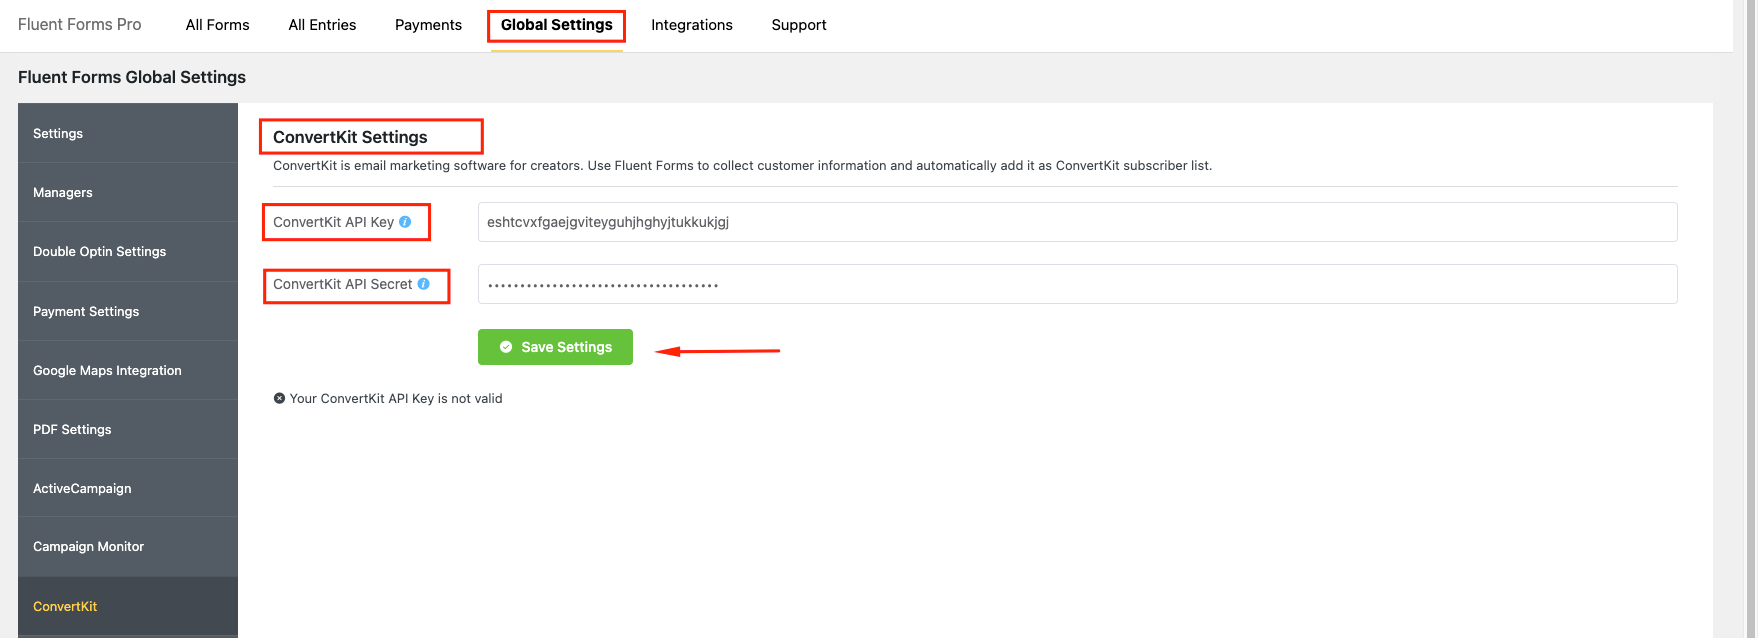1758x638 pixels.
Task: Focus the ConvertKit API Secret password field
Action: coord(1076,284)
